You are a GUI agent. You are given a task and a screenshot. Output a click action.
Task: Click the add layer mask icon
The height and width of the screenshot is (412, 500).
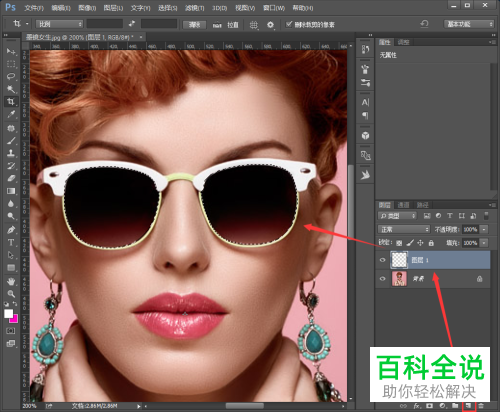429,406
